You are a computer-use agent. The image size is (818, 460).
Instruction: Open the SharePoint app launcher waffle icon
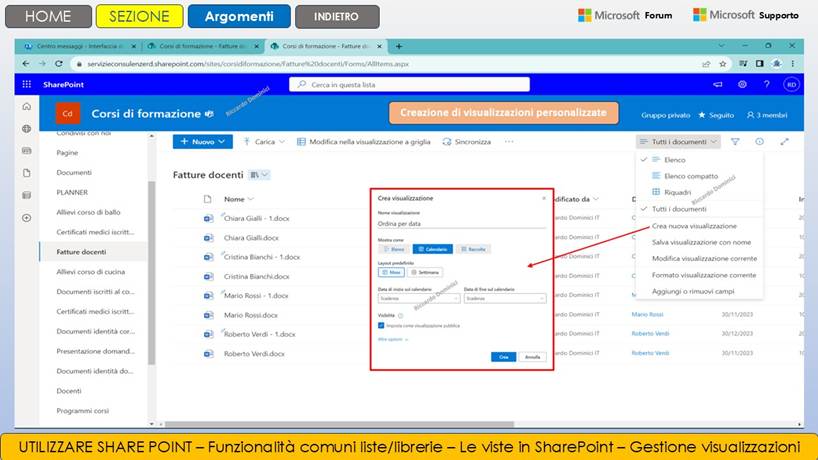point(27,84)
